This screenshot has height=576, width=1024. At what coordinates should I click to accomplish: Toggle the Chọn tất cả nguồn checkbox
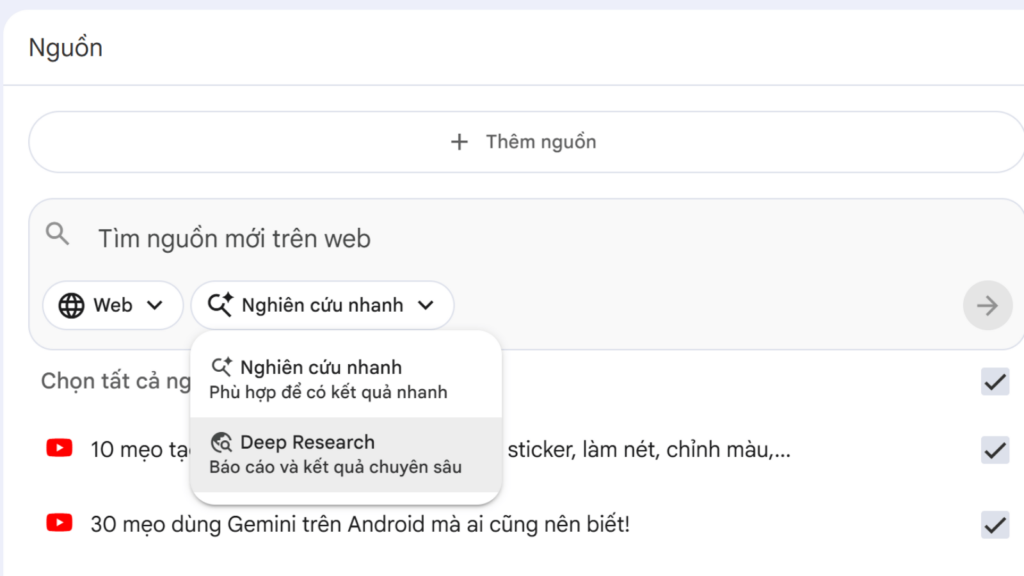pyautogui.click(x=994, y=381)
